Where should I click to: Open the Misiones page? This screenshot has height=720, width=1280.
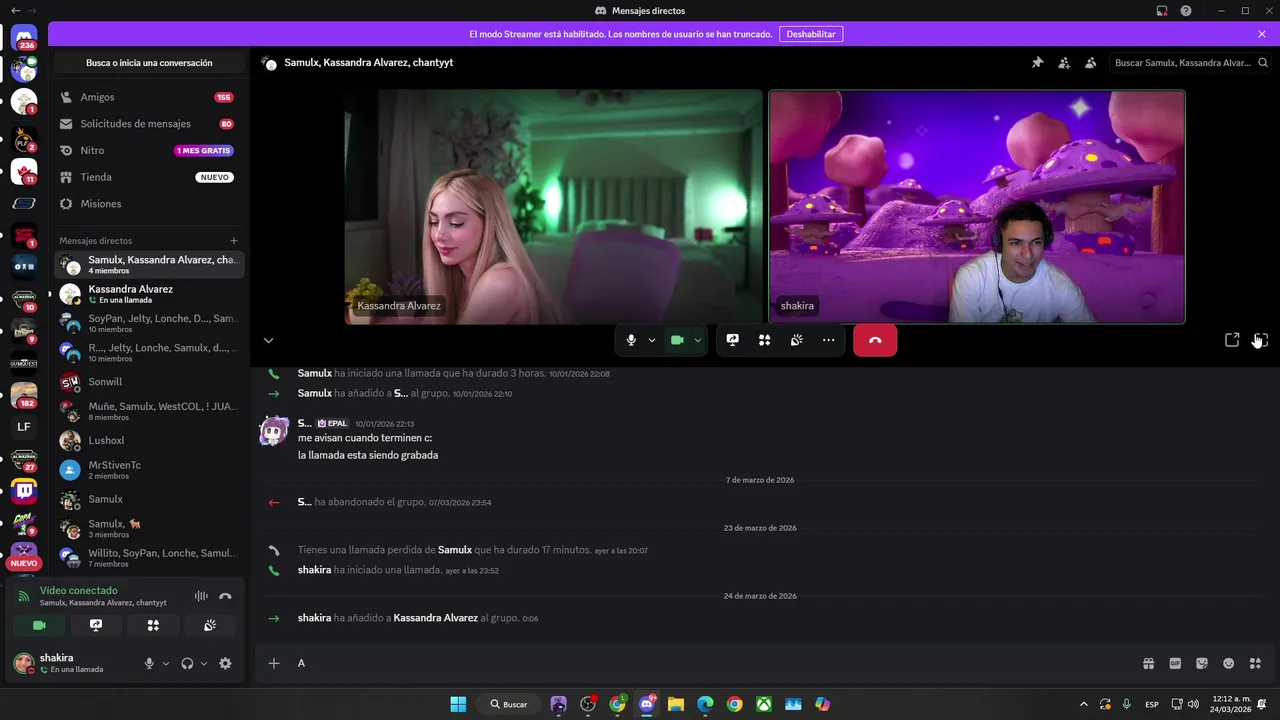tap(147, 204)
